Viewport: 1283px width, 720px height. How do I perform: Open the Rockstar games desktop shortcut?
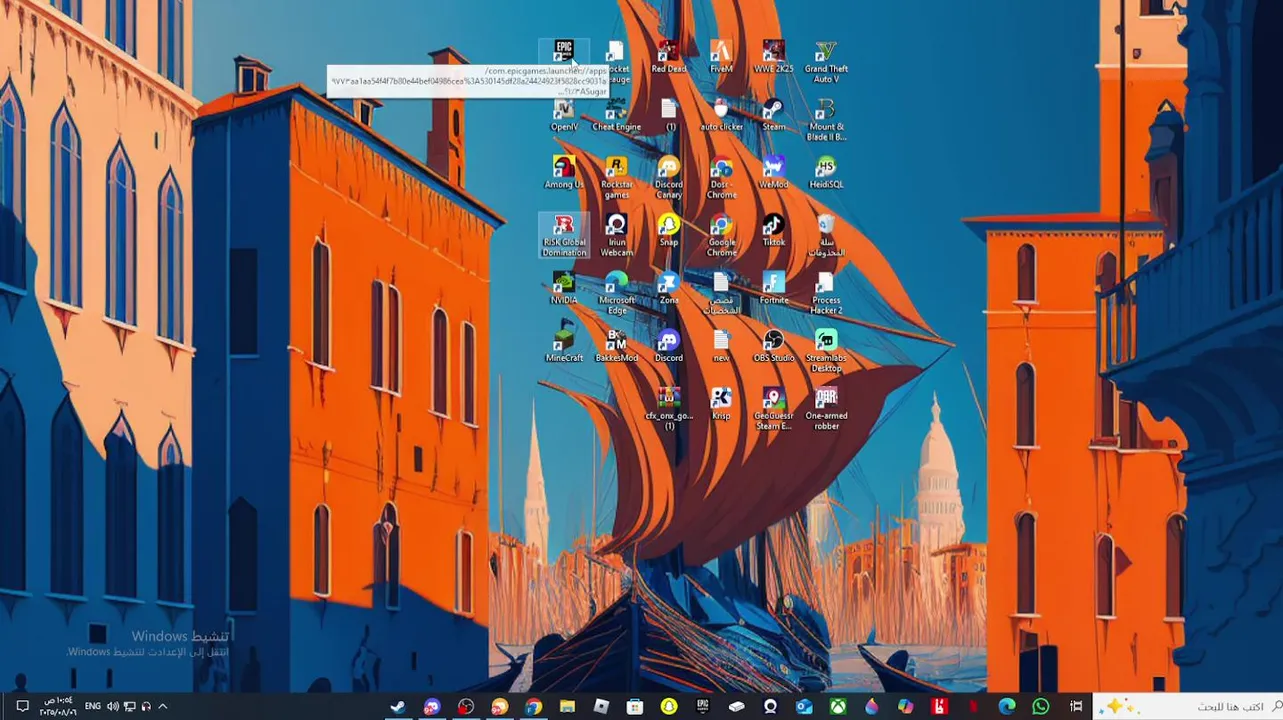click(616, 177)
